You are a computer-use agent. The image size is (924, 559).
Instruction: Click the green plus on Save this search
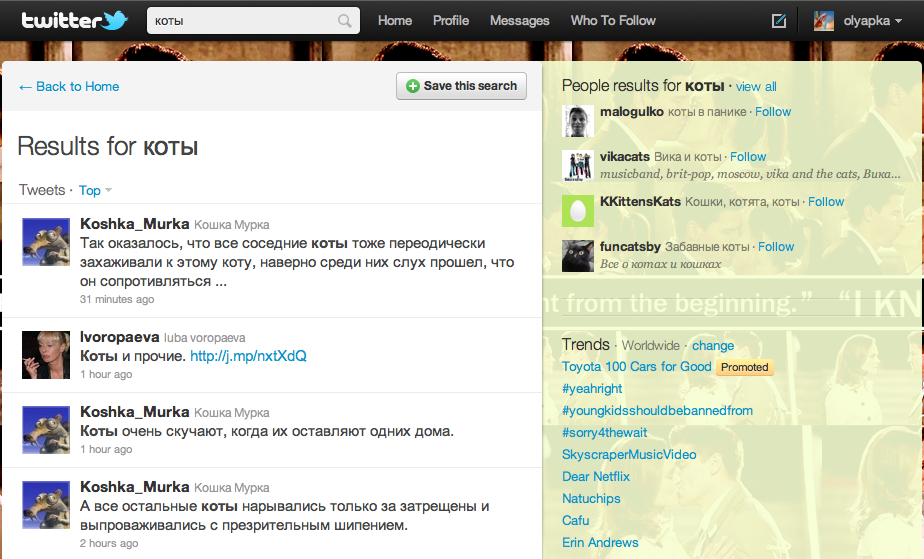pyautogui.click(x=413, y=86)
